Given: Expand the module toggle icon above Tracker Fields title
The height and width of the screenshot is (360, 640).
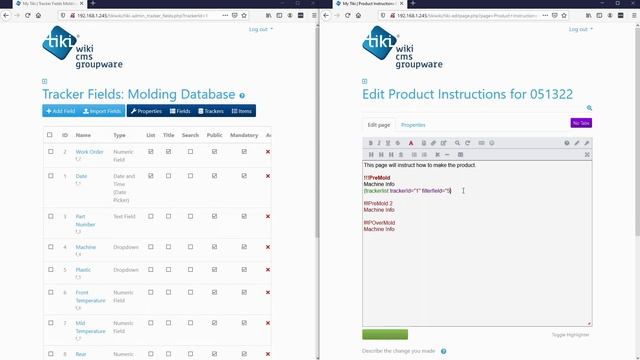Looking at the screenshot, I should point(44,81).
